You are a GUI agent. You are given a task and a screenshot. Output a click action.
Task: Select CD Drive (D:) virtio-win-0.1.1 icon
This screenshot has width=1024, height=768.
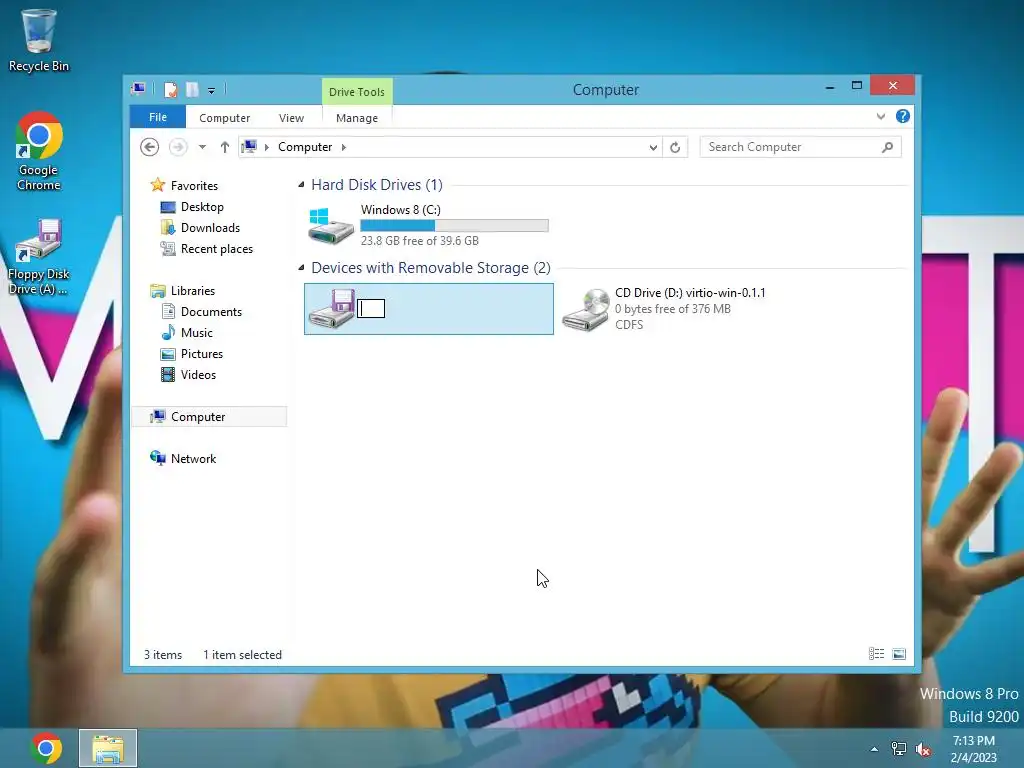(586, 309)
